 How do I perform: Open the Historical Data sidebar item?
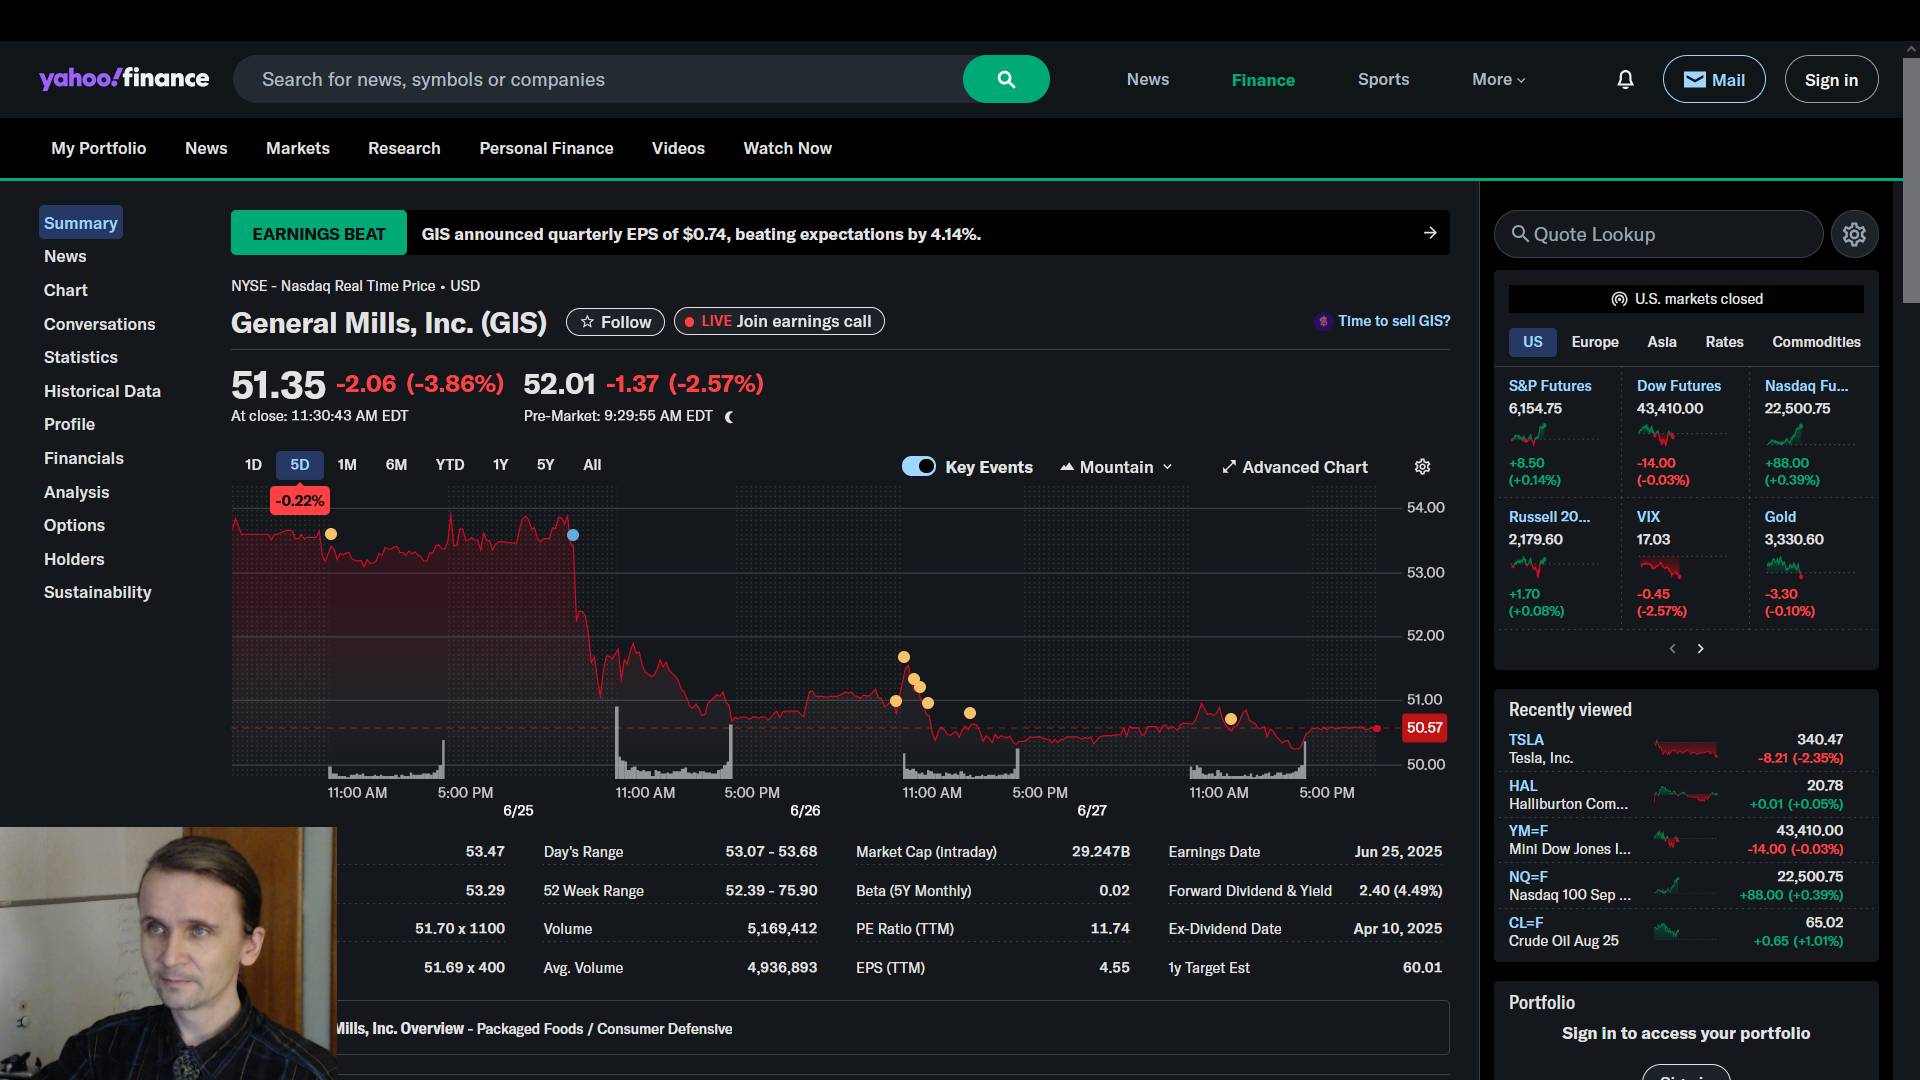point(102,391)
